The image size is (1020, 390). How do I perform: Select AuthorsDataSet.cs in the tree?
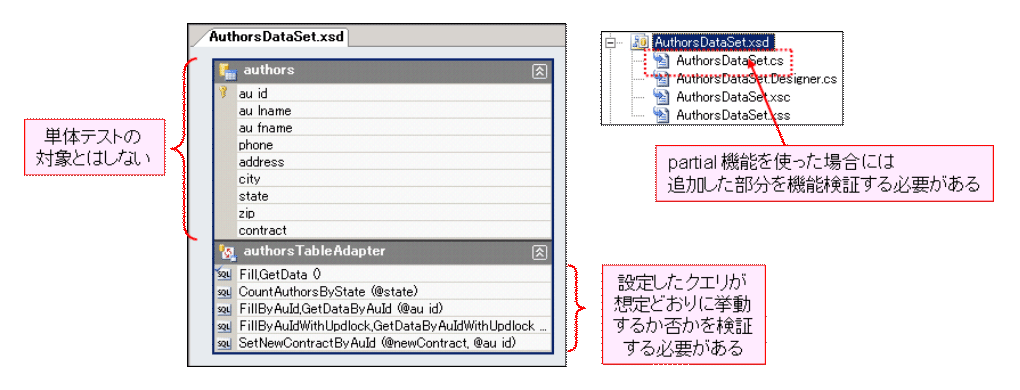pyautogui.click(x=730, y=61)
